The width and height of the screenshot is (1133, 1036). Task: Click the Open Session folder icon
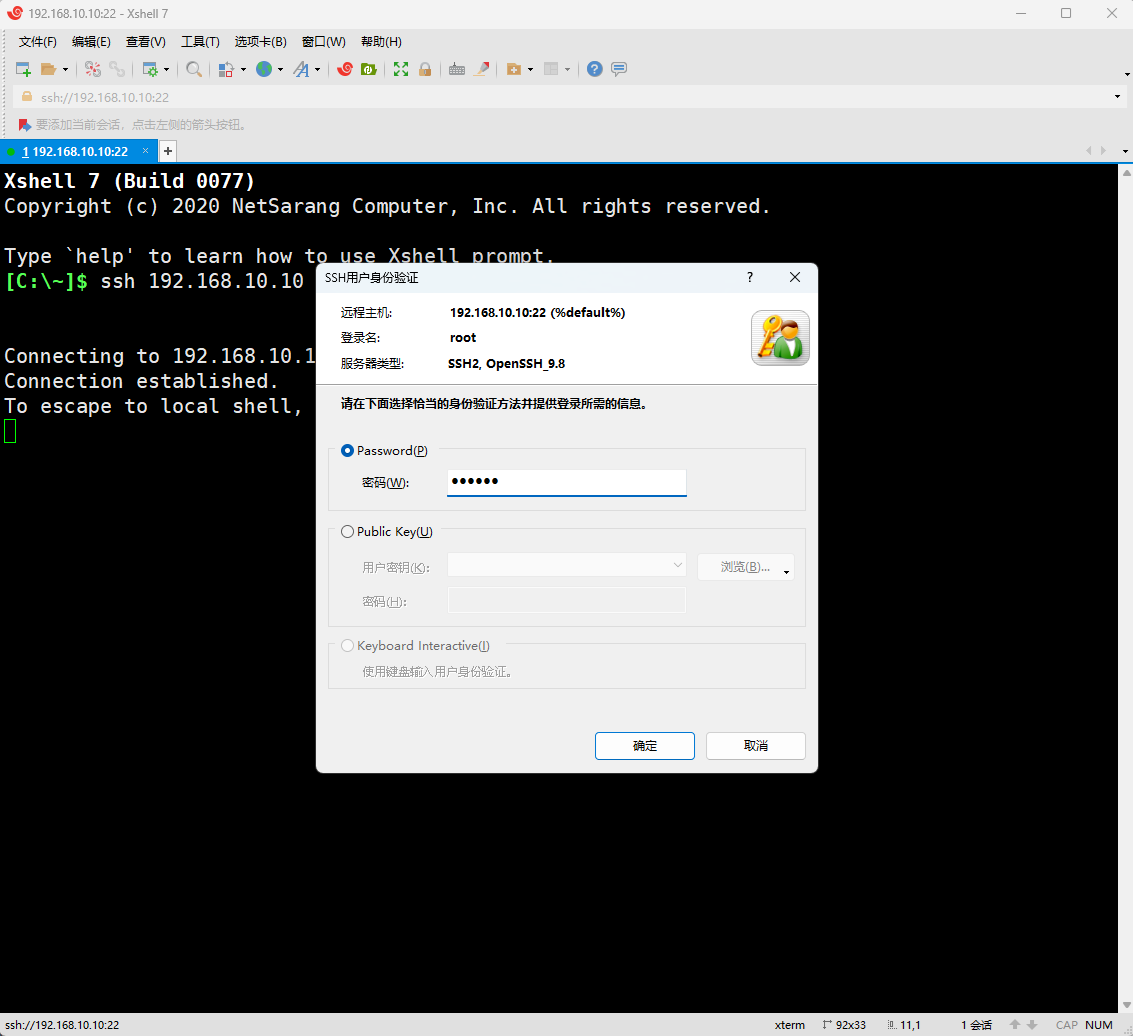tap(48, 69)
